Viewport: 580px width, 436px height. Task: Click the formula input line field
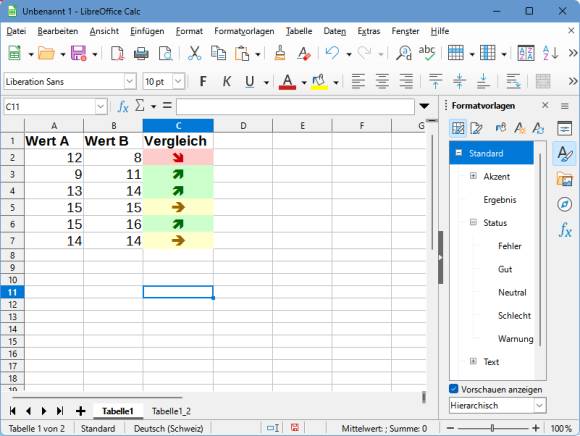pos(295,107)
